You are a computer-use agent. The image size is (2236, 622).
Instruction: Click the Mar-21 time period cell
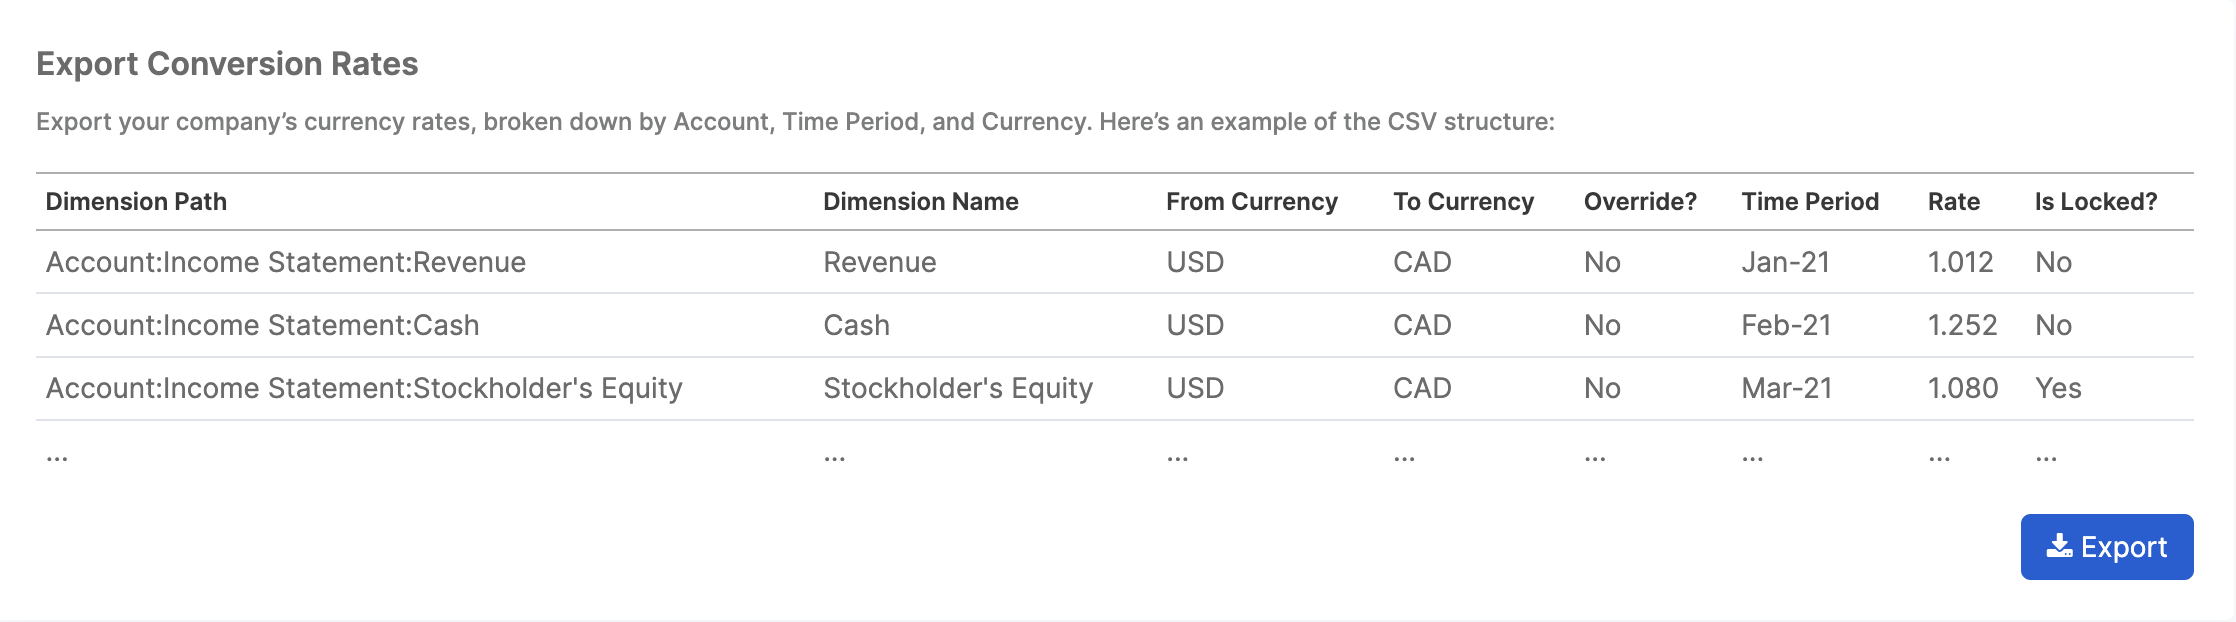pos(1786,388)
